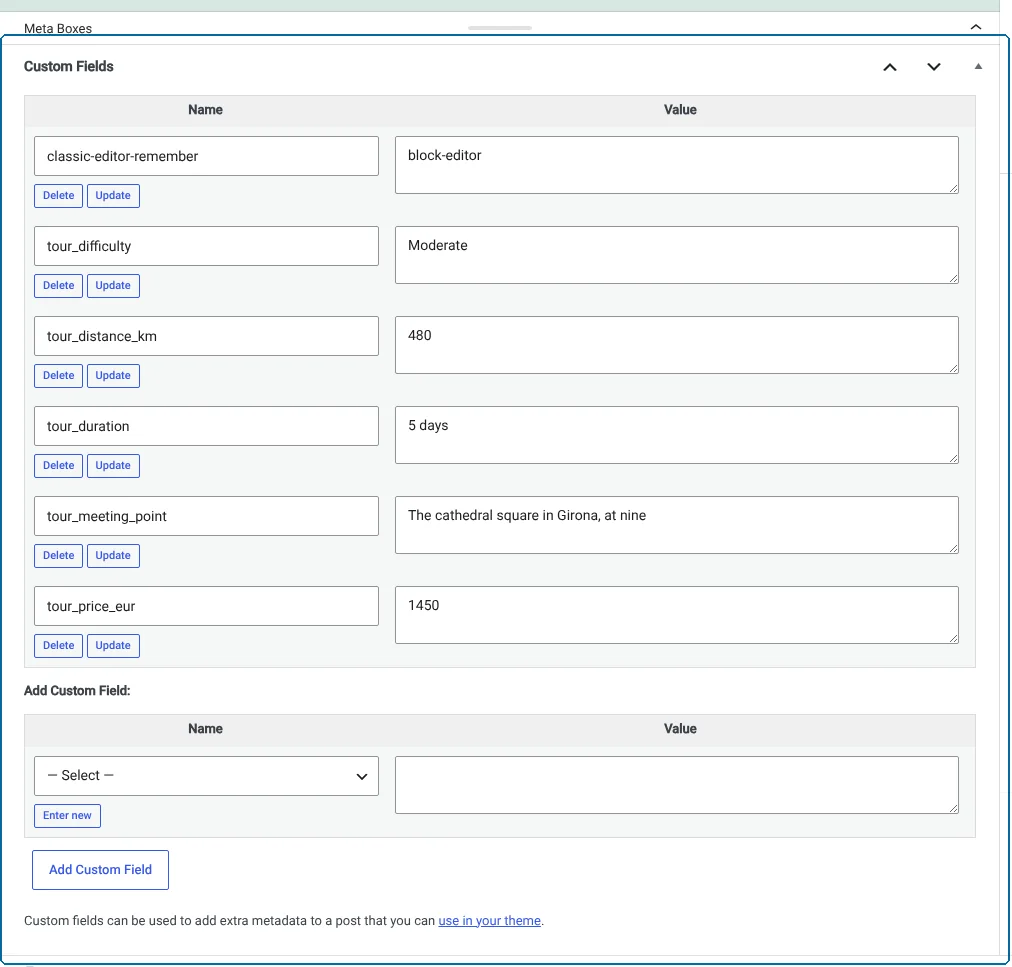Image resolution: width=1012 pixels, height=967 pixels.
Task: Edit the 480 value textarea
Action: point(676,345)
